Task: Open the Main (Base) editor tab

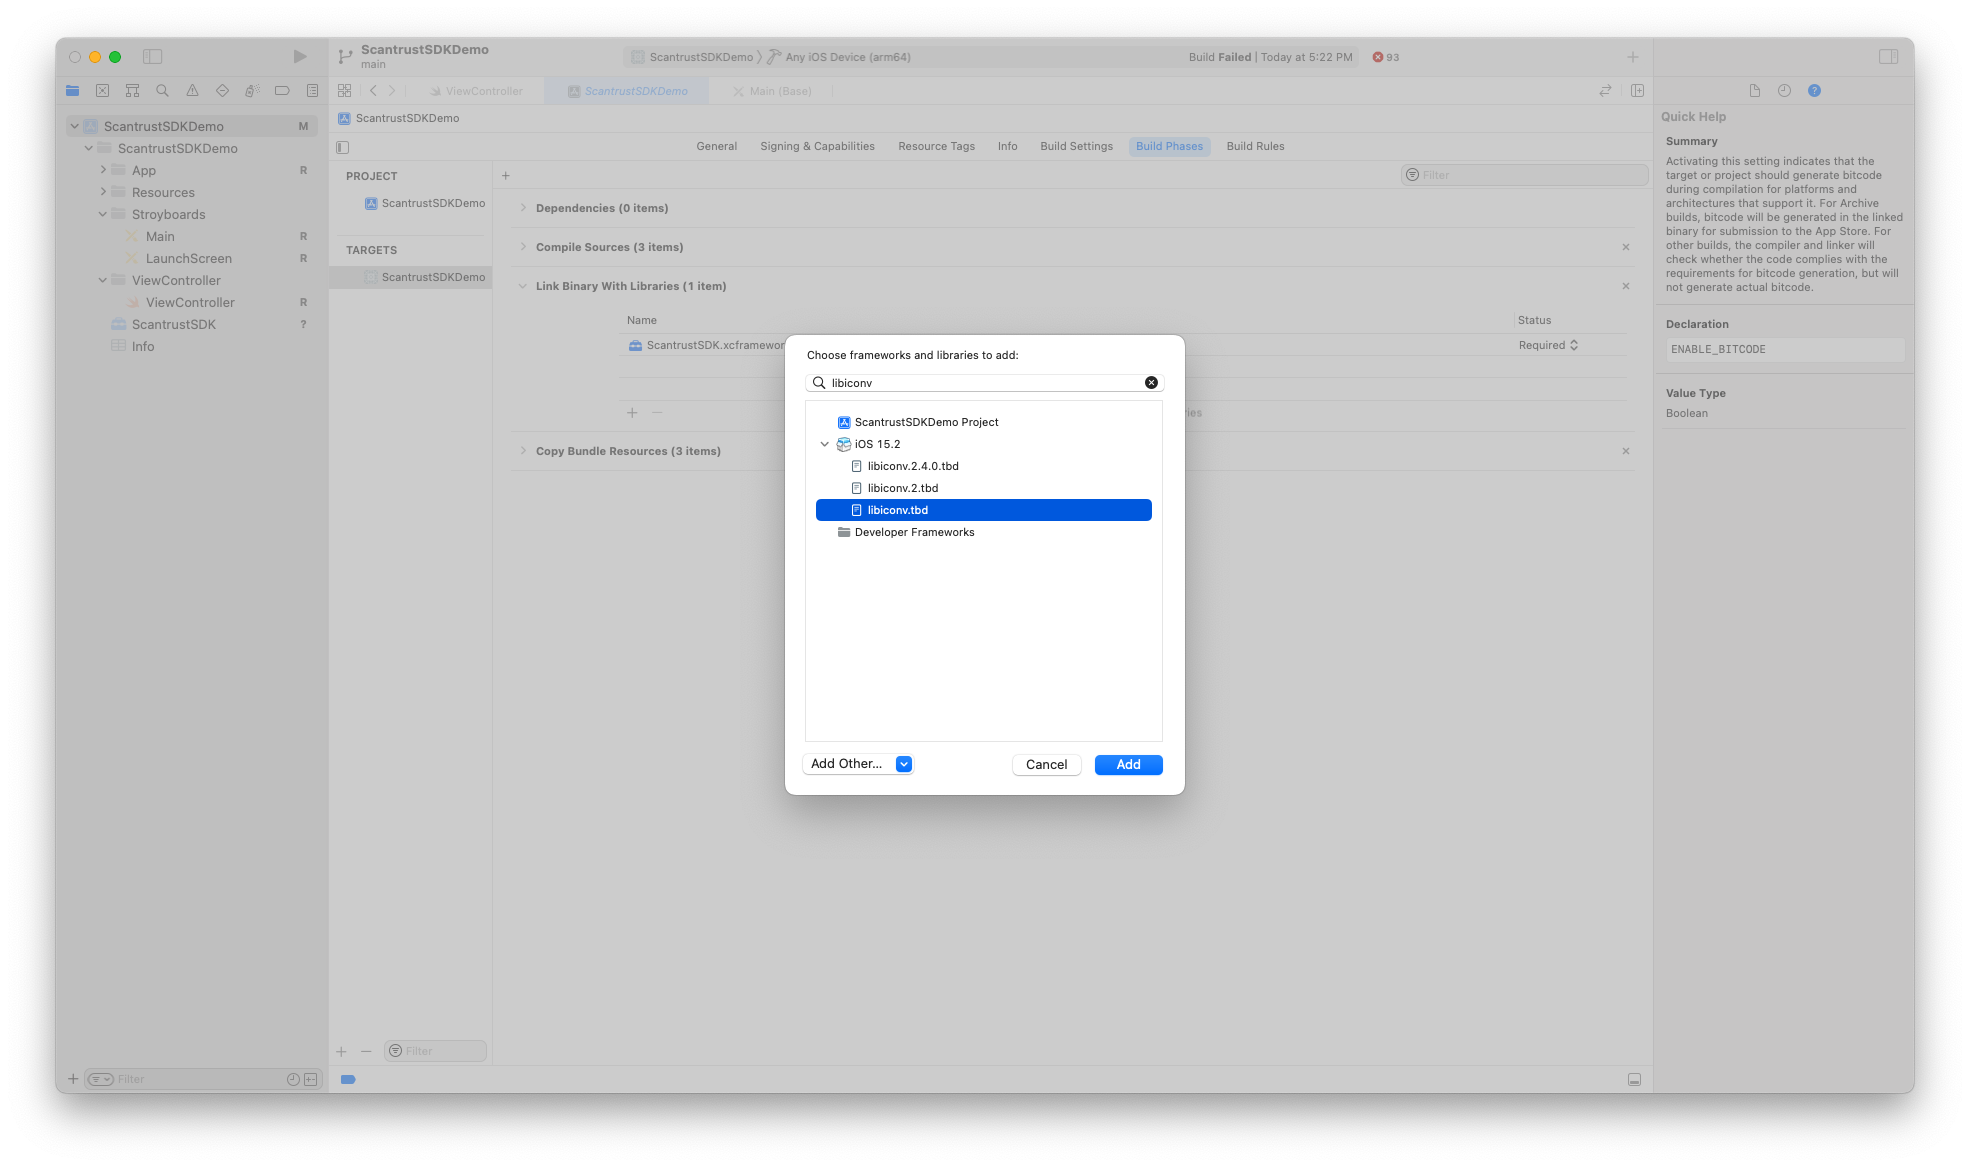Action: (x=772, y=91)
